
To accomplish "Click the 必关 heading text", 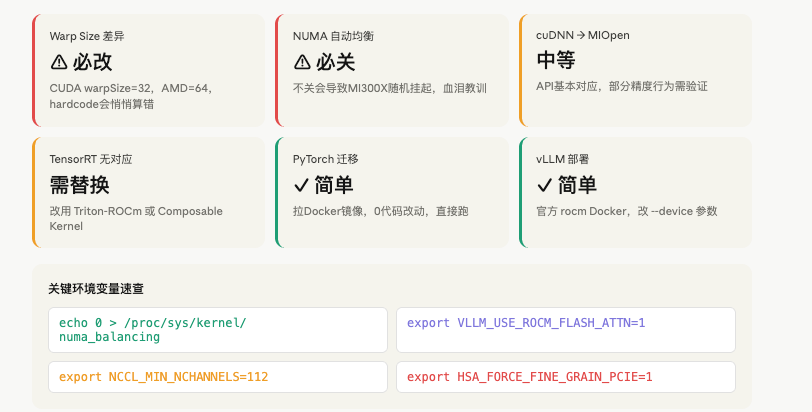I will coord(336,62).
